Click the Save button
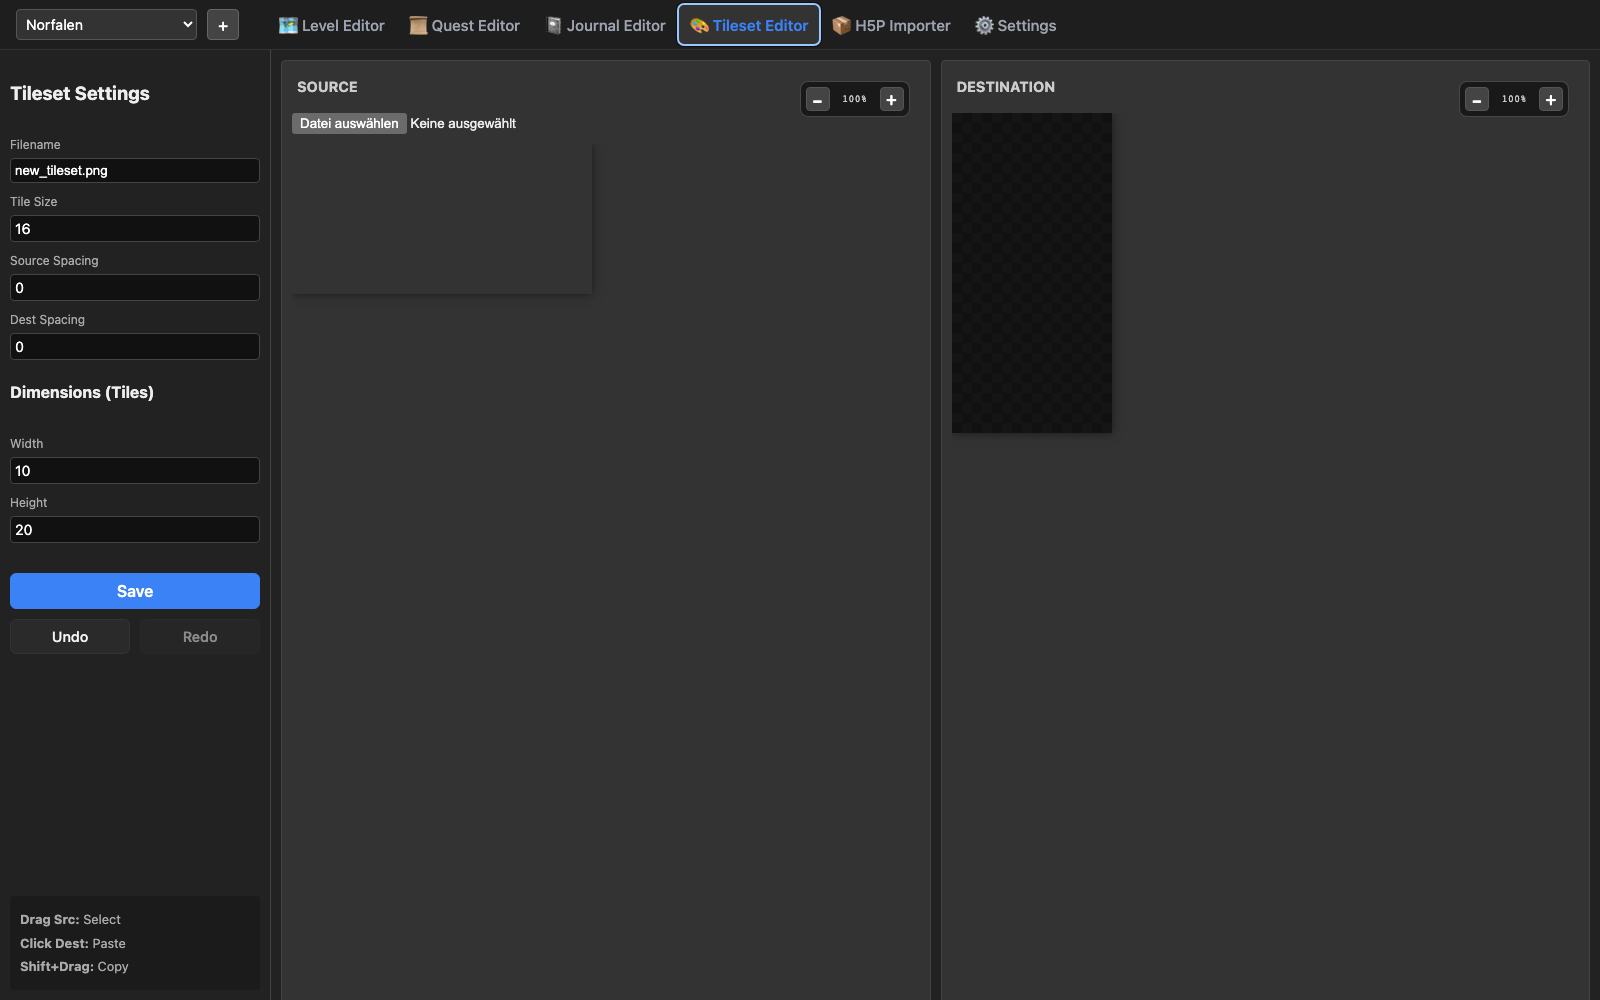 (134, 590)
